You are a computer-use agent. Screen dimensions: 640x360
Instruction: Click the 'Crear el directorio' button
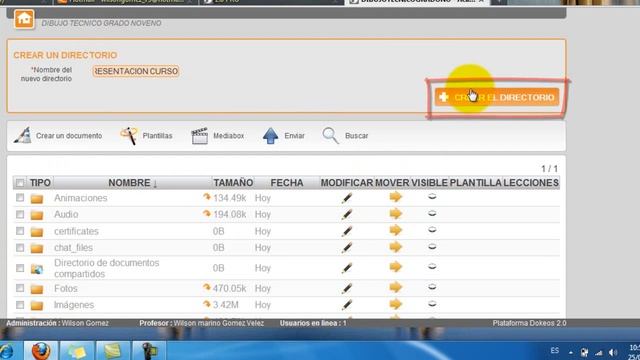tap(497, 98)
